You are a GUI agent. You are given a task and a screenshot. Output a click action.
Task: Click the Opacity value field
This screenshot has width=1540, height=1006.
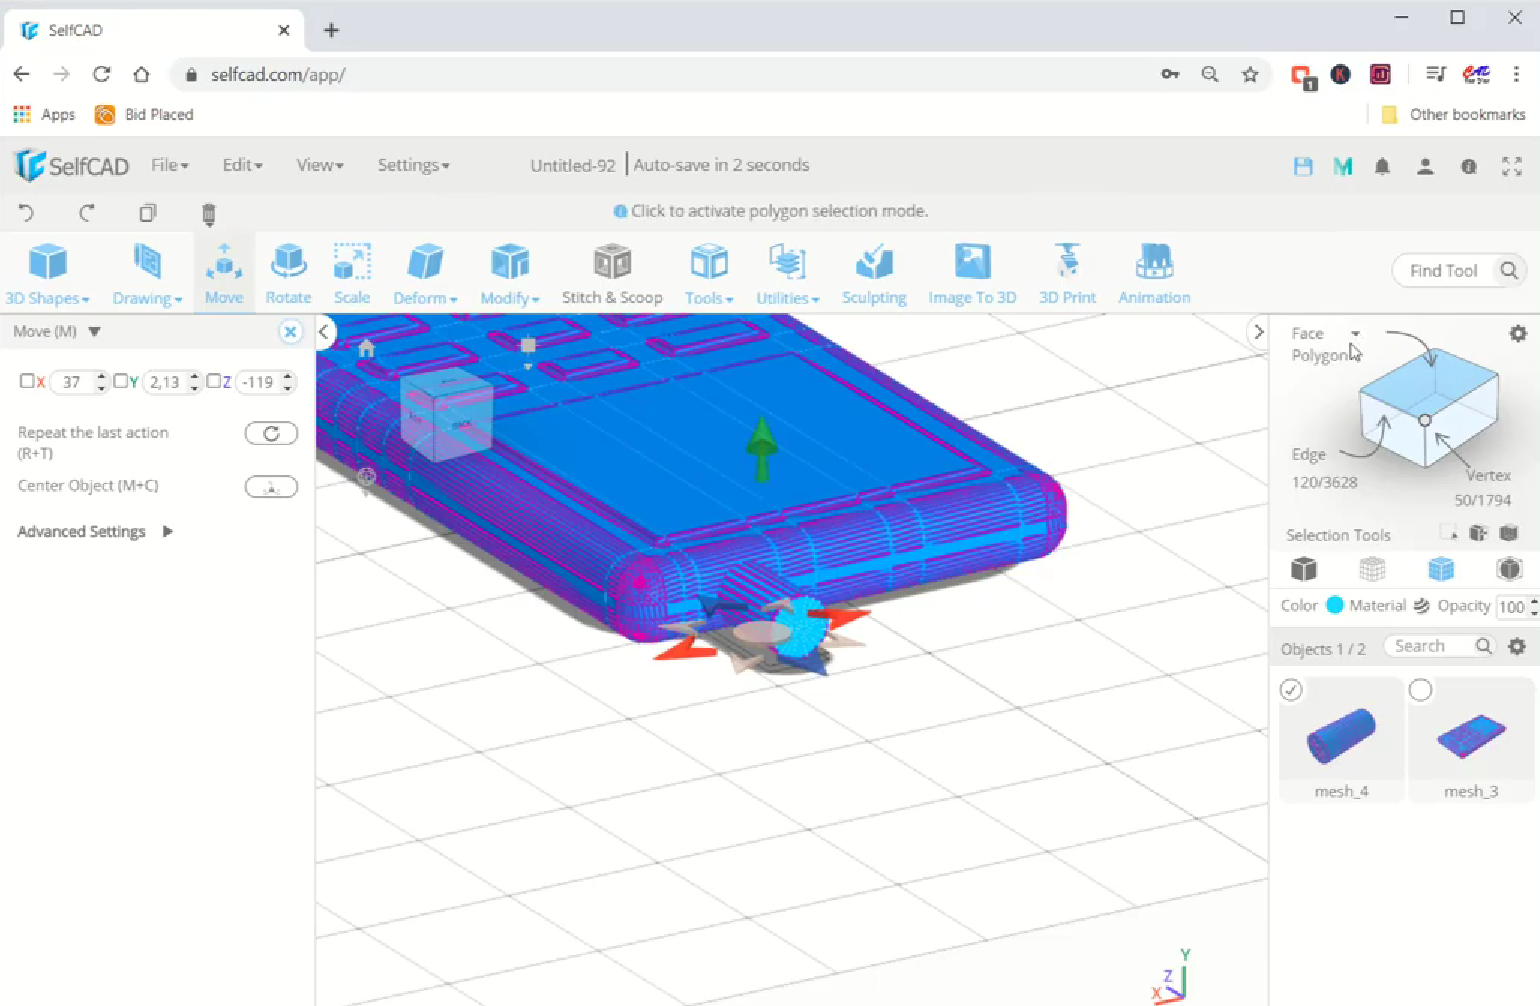[x=1513, y=606]
